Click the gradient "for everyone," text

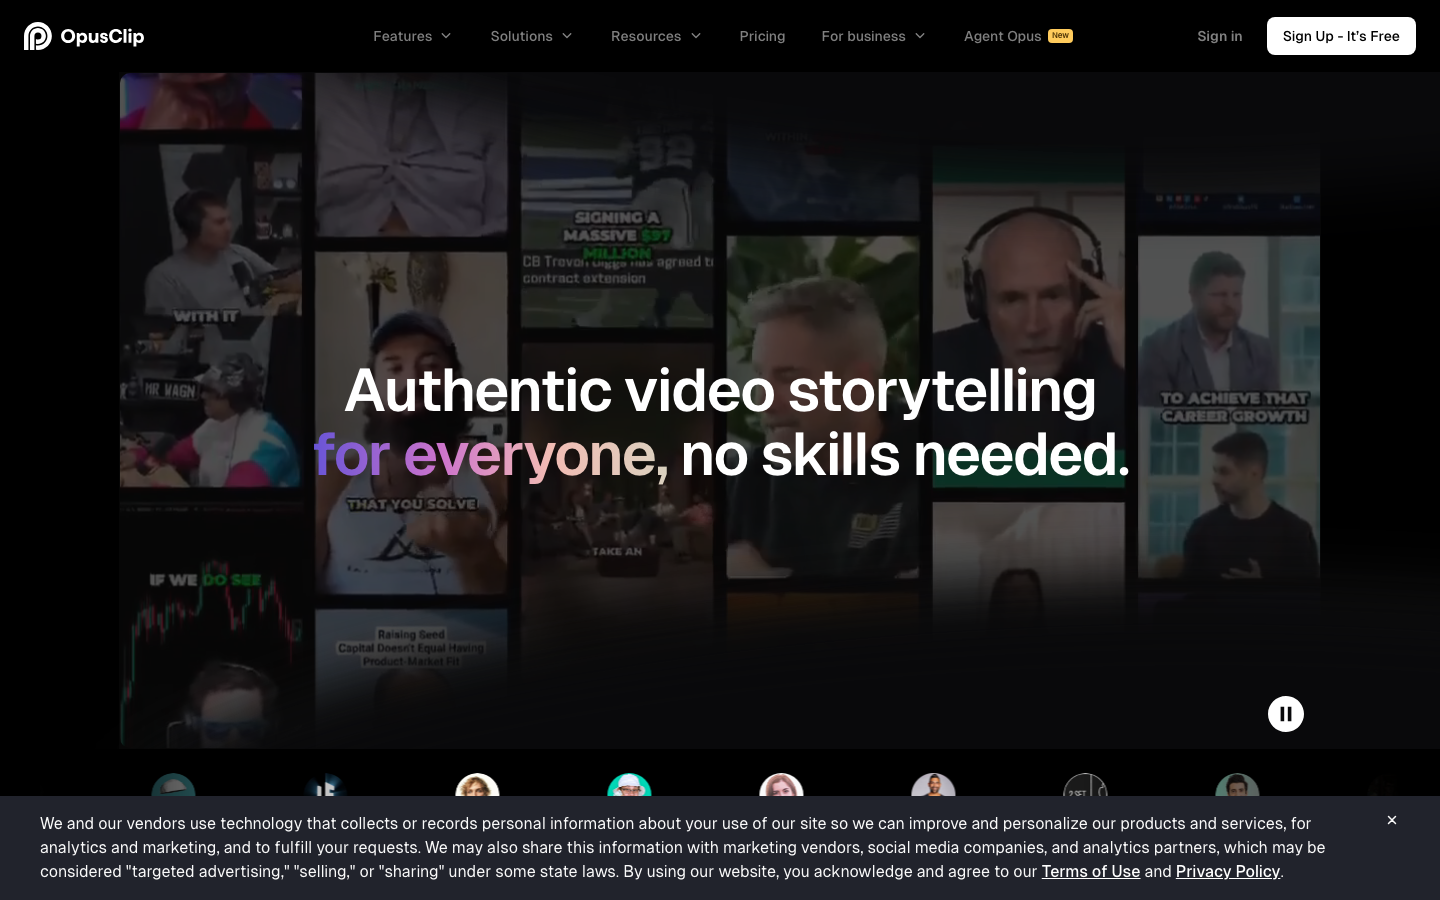click(490, 455)
